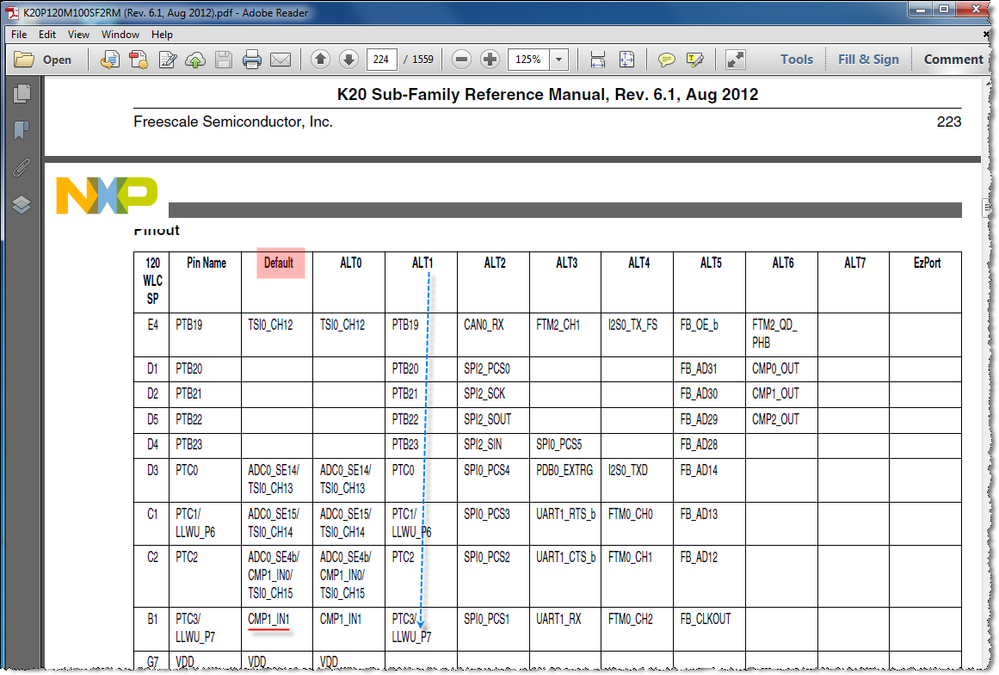Click the Adobe Reader title bar icon
Screen dimensions: 999x675
(12, 13)
